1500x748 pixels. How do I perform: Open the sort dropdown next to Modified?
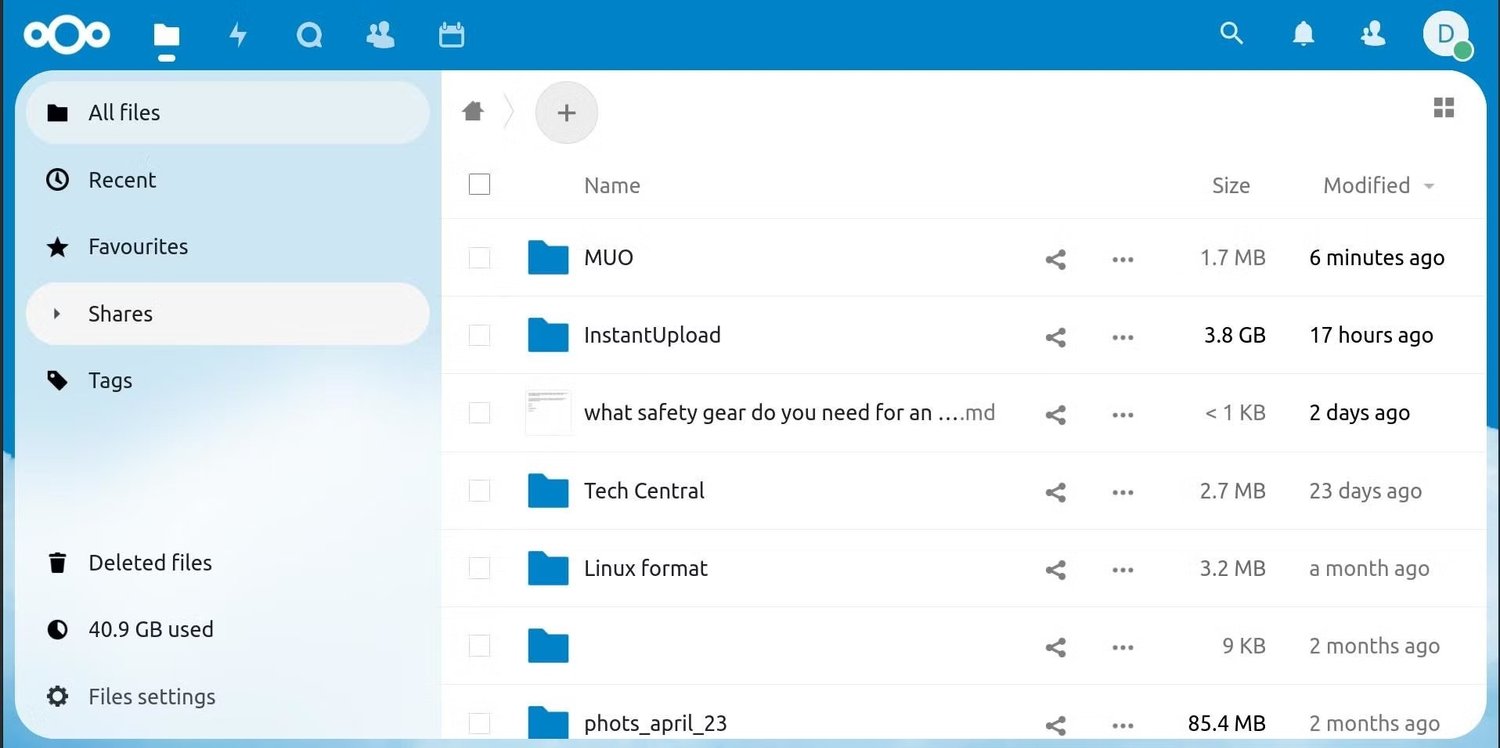tap(1429, 186)
